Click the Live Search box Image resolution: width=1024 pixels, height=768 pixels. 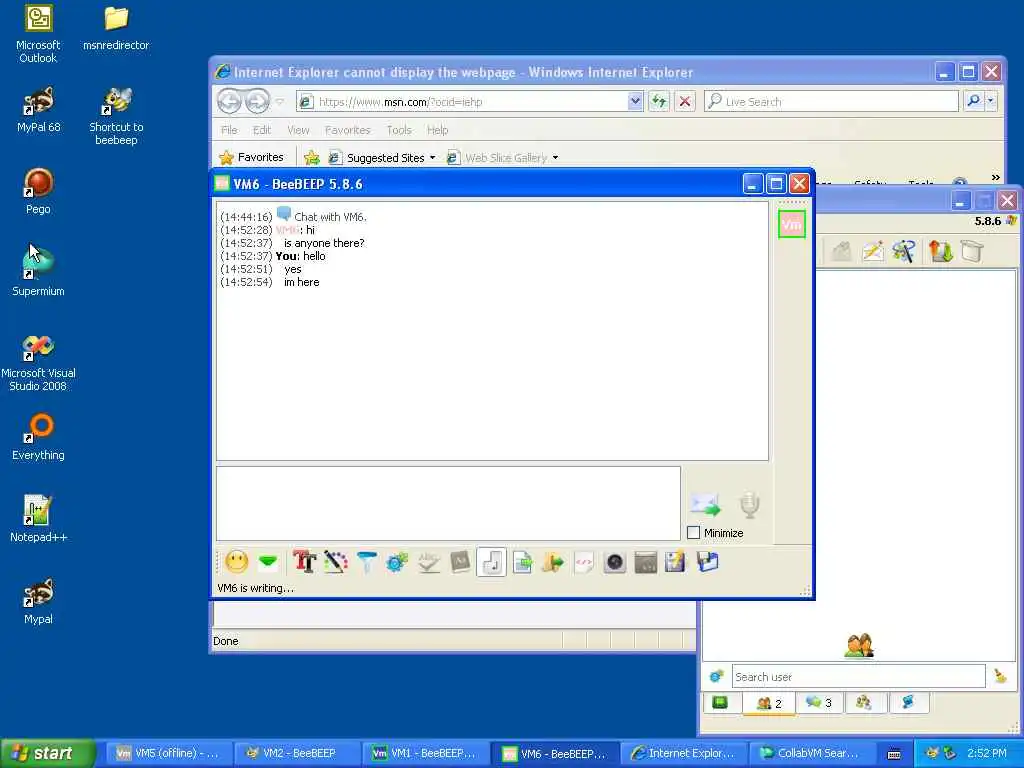[831, 101]
